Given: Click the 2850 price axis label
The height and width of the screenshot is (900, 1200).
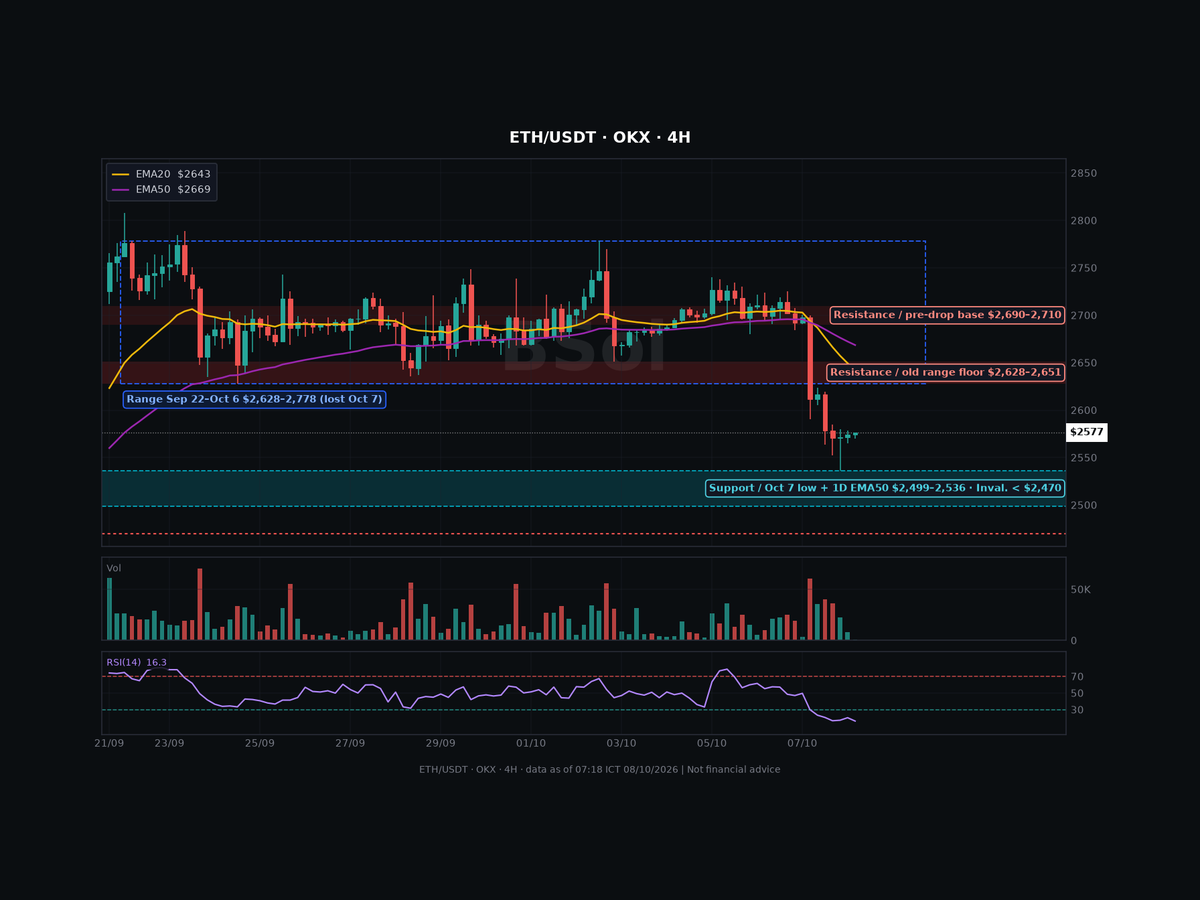Looking at the screenshot, I should [x=1084, y=174].
